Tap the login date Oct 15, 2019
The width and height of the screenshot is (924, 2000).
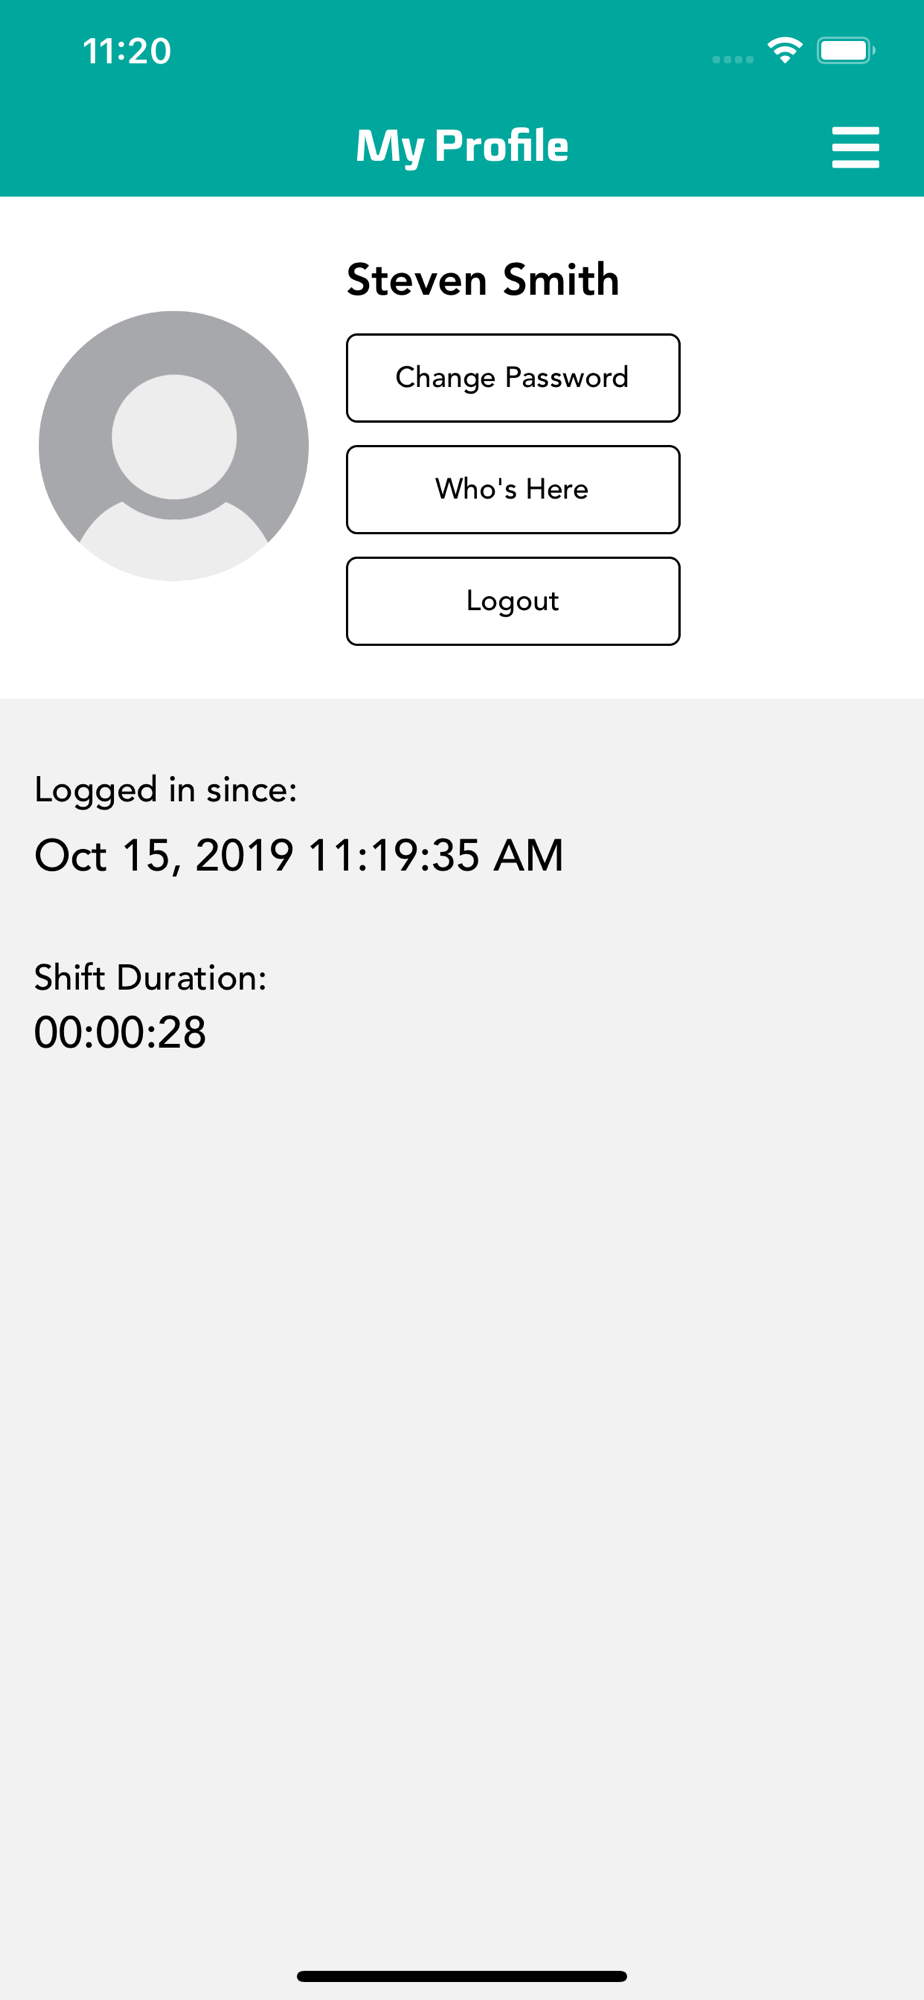tap(164, 856)
